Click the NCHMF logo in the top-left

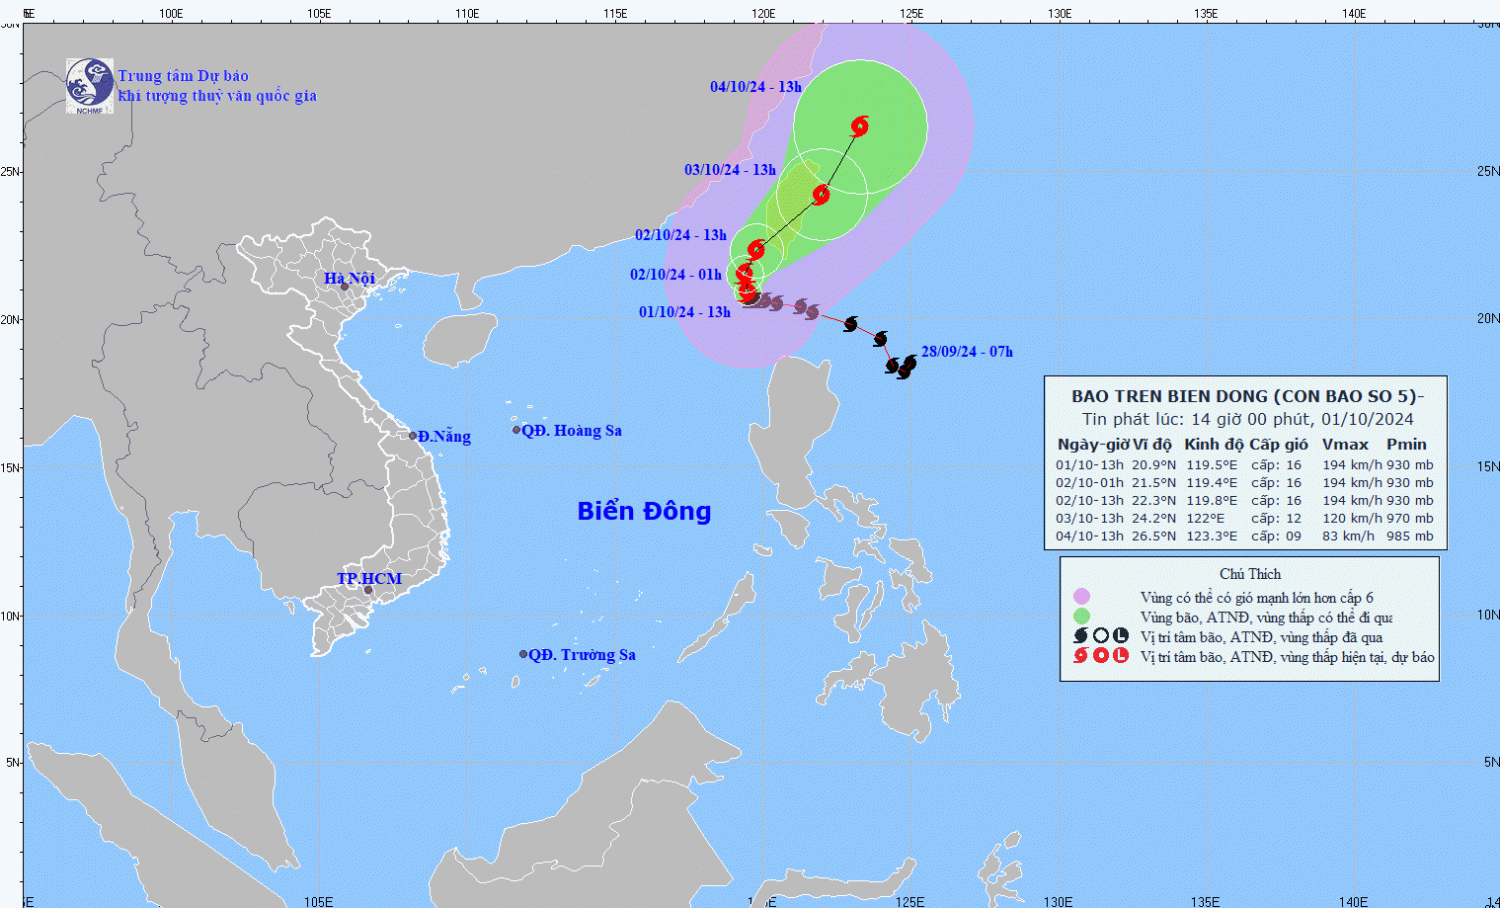(90, 85)
